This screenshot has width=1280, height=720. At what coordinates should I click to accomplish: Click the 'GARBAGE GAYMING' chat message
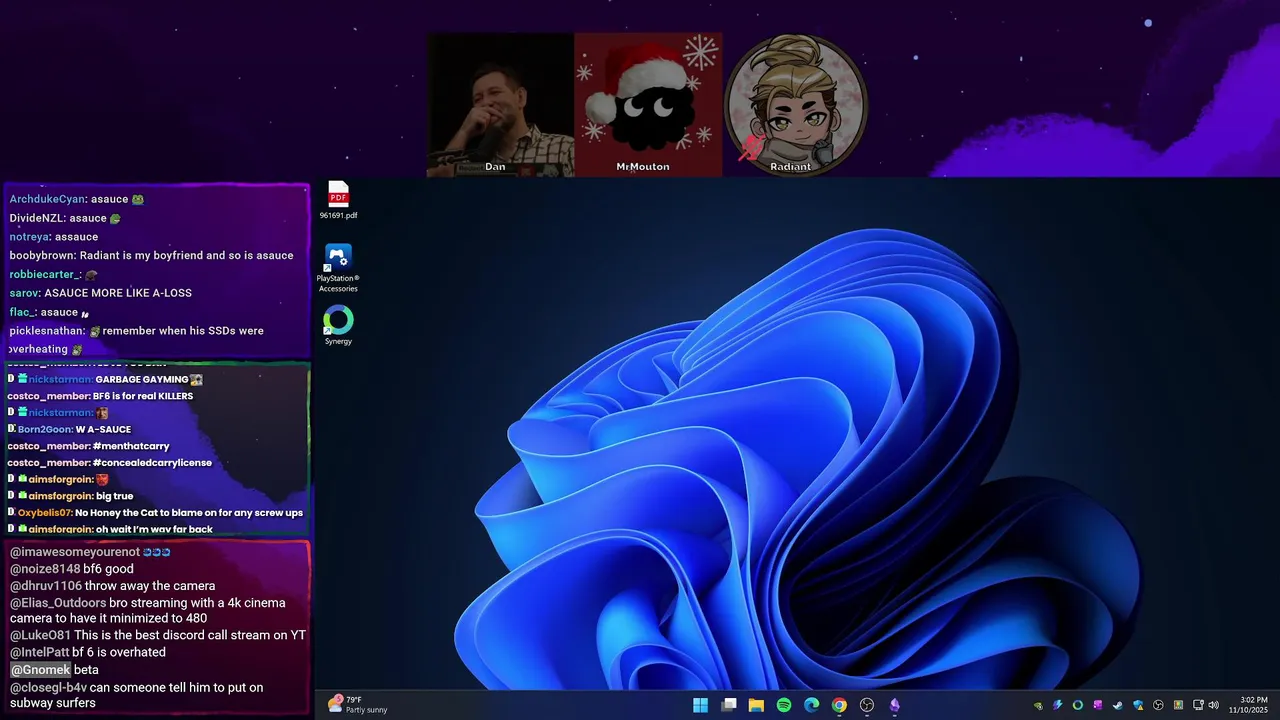tap(142, 379)
